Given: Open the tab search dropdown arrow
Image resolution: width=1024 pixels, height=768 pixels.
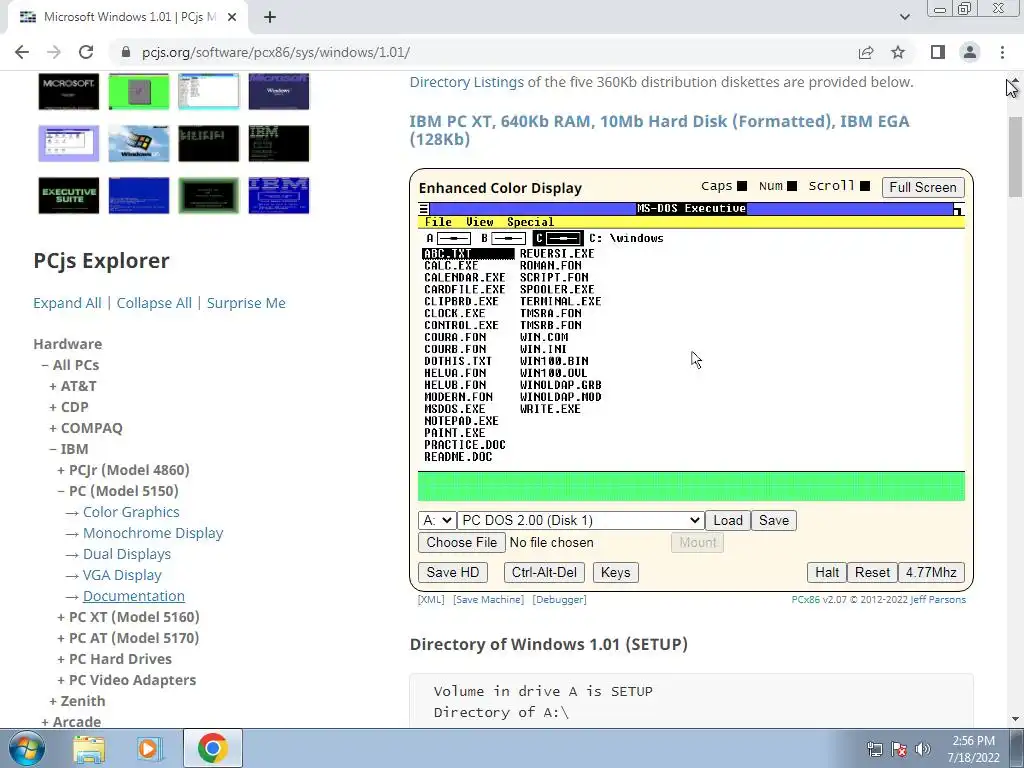Looking at the screenshot, I should [904, 17].
